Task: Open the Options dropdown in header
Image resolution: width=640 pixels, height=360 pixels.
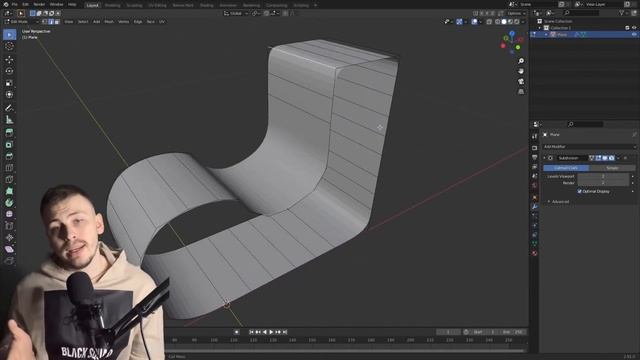Action: (516, 13)
